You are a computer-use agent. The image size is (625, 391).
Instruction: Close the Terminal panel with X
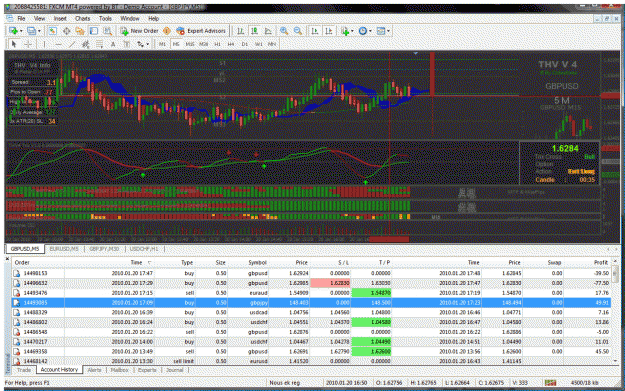coord(7,259)
